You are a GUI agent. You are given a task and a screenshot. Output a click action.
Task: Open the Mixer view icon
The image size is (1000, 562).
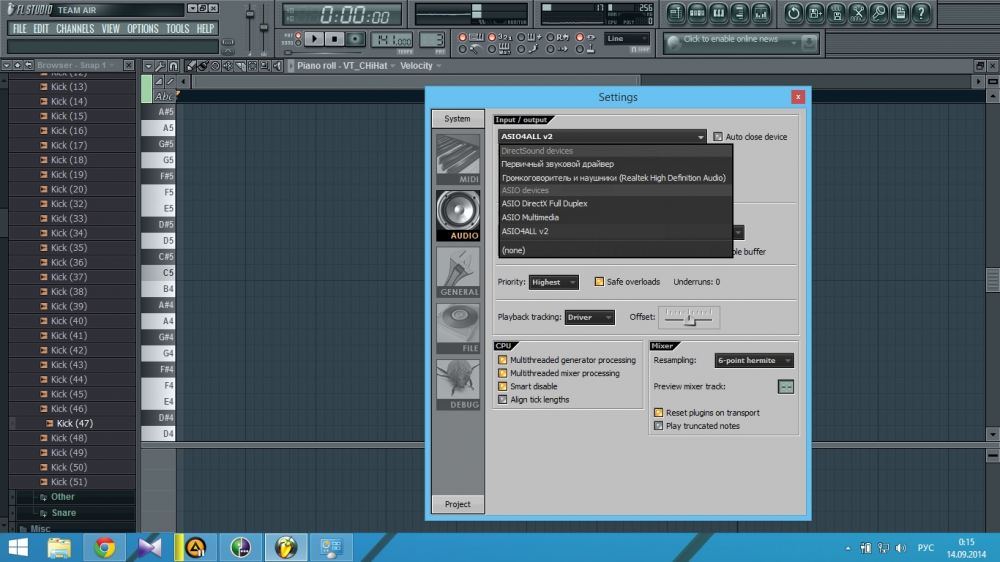[x=761, y=13]
